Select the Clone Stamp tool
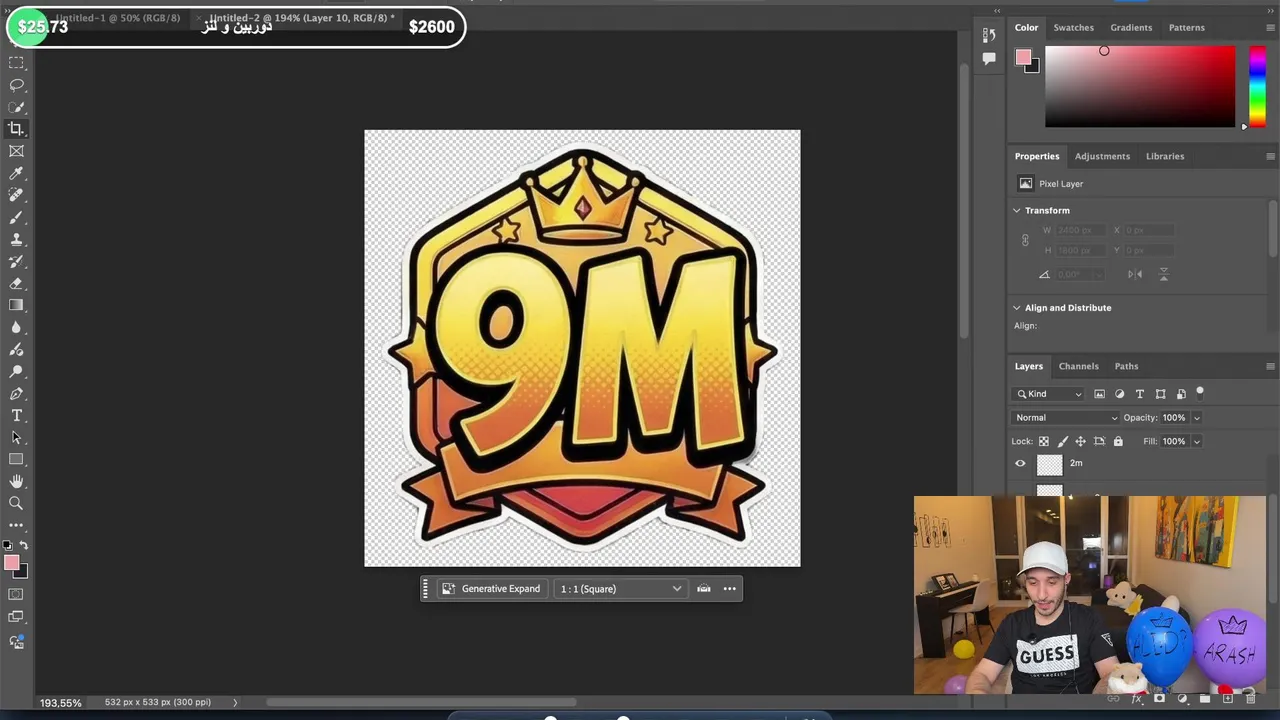 16,239
